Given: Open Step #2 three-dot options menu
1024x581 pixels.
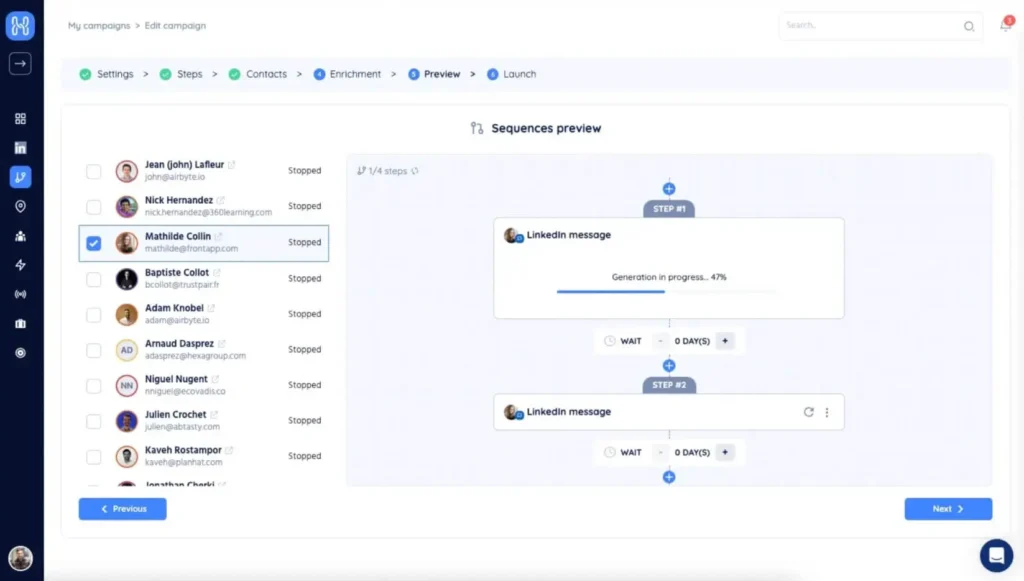Looking at the screenshot, I should click(827, 413).
